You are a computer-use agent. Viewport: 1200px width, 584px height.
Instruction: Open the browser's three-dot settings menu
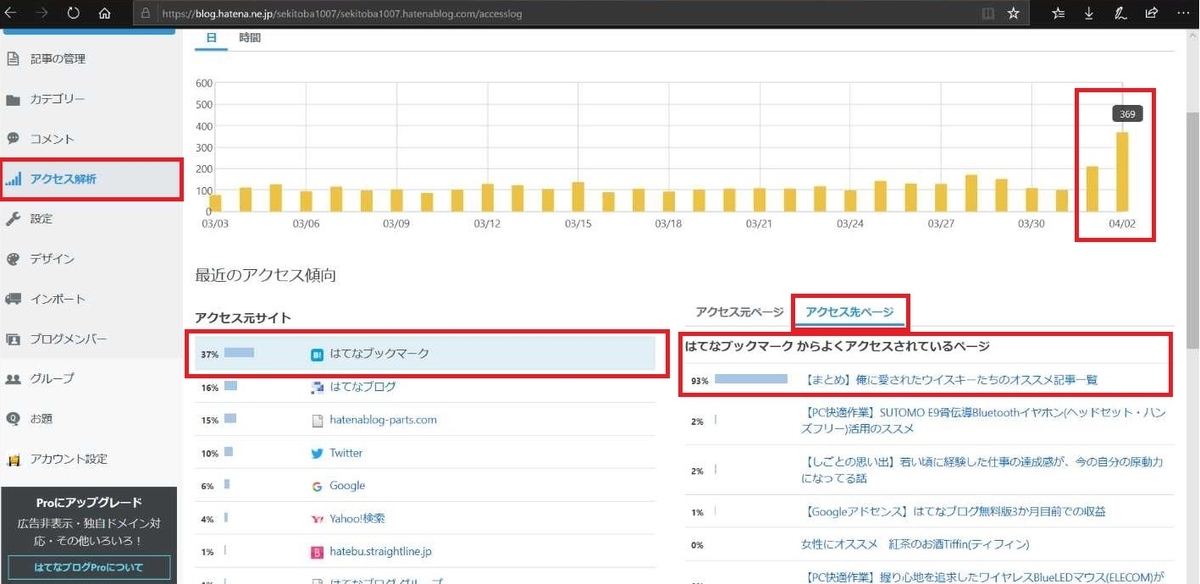pos(1182,14)
